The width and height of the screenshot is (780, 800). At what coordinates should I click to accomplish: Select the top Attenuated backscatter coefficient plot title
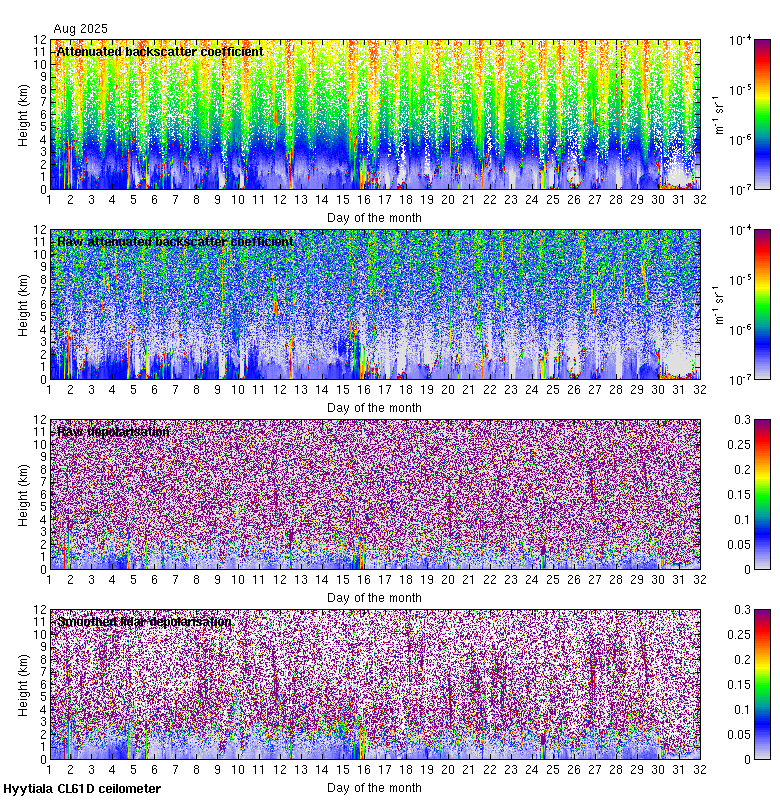point(160,51)
